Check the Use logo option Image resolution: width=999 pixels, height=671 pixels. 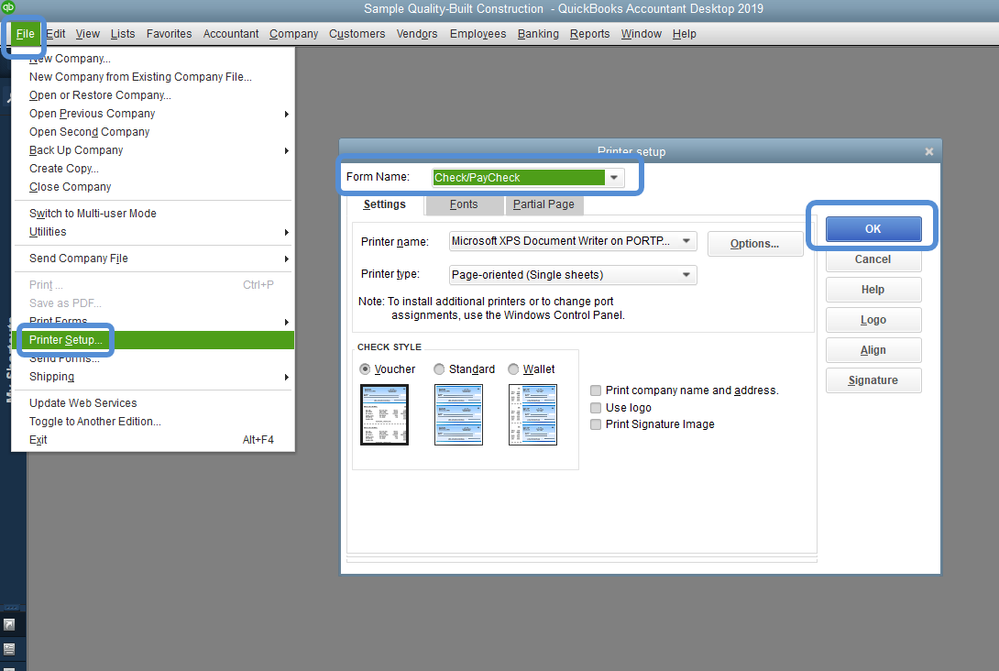point(596,408)
